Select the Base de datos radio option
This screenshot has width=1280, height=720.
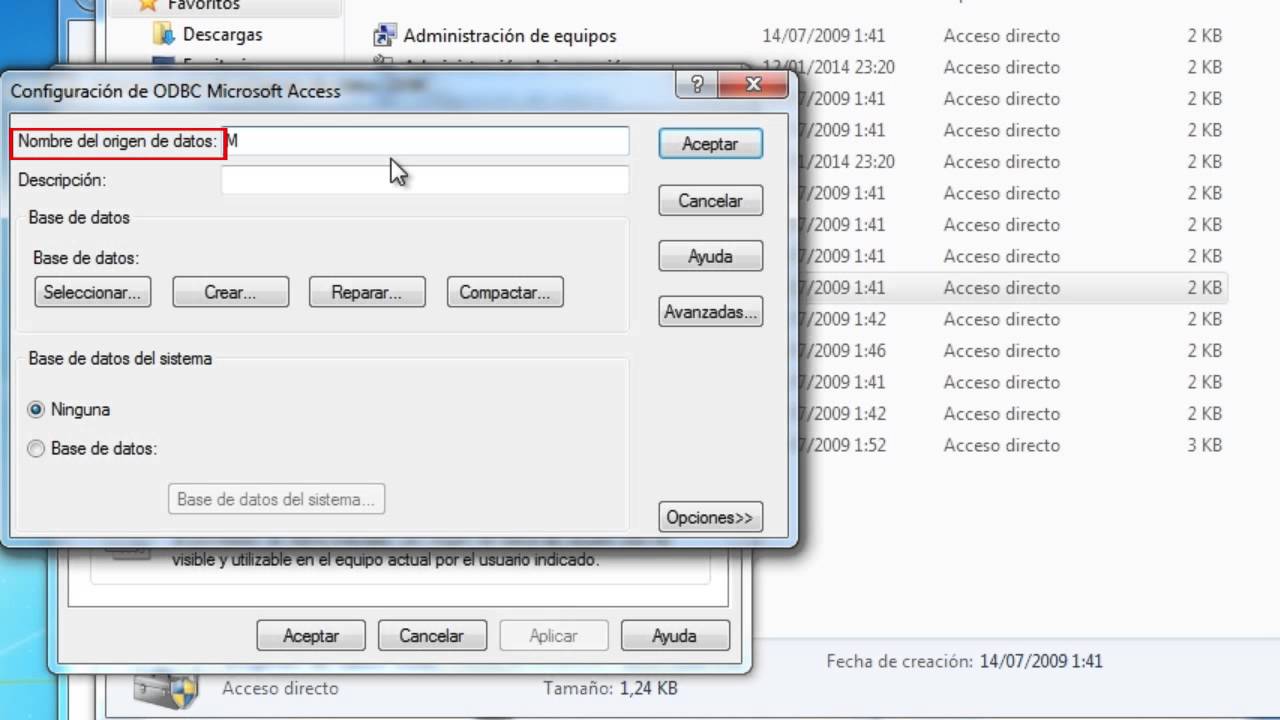(x=36, y=449)
